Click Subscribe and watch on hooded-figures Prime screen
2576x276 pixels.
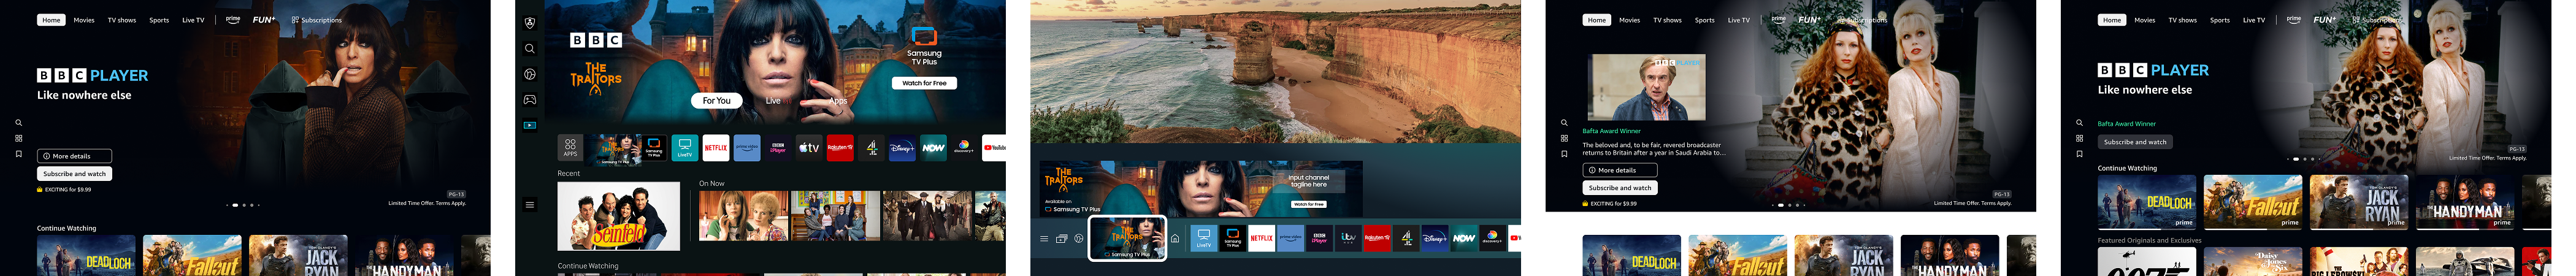coord(74,174)
